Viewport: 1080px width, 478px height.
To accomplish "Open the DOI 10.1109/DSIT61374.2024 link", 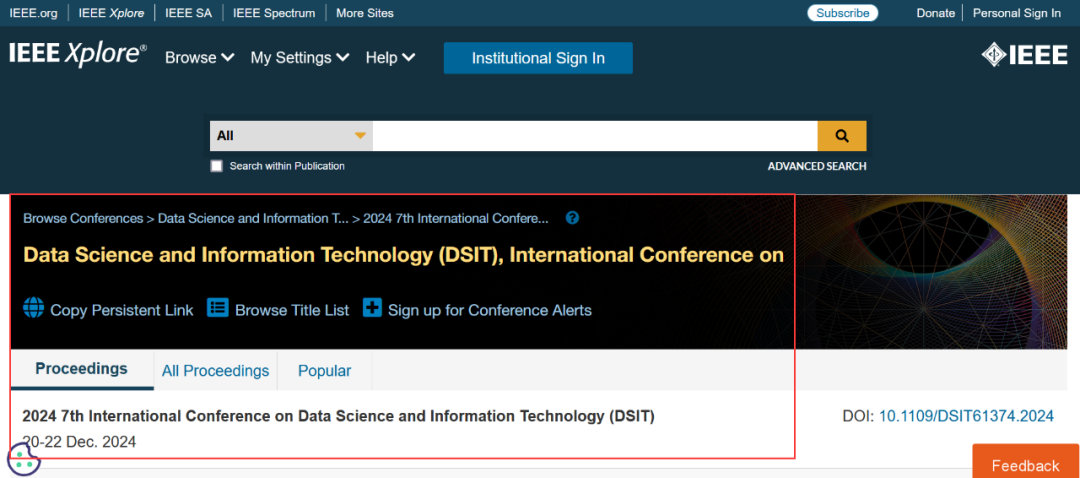I will coord(966,416).
